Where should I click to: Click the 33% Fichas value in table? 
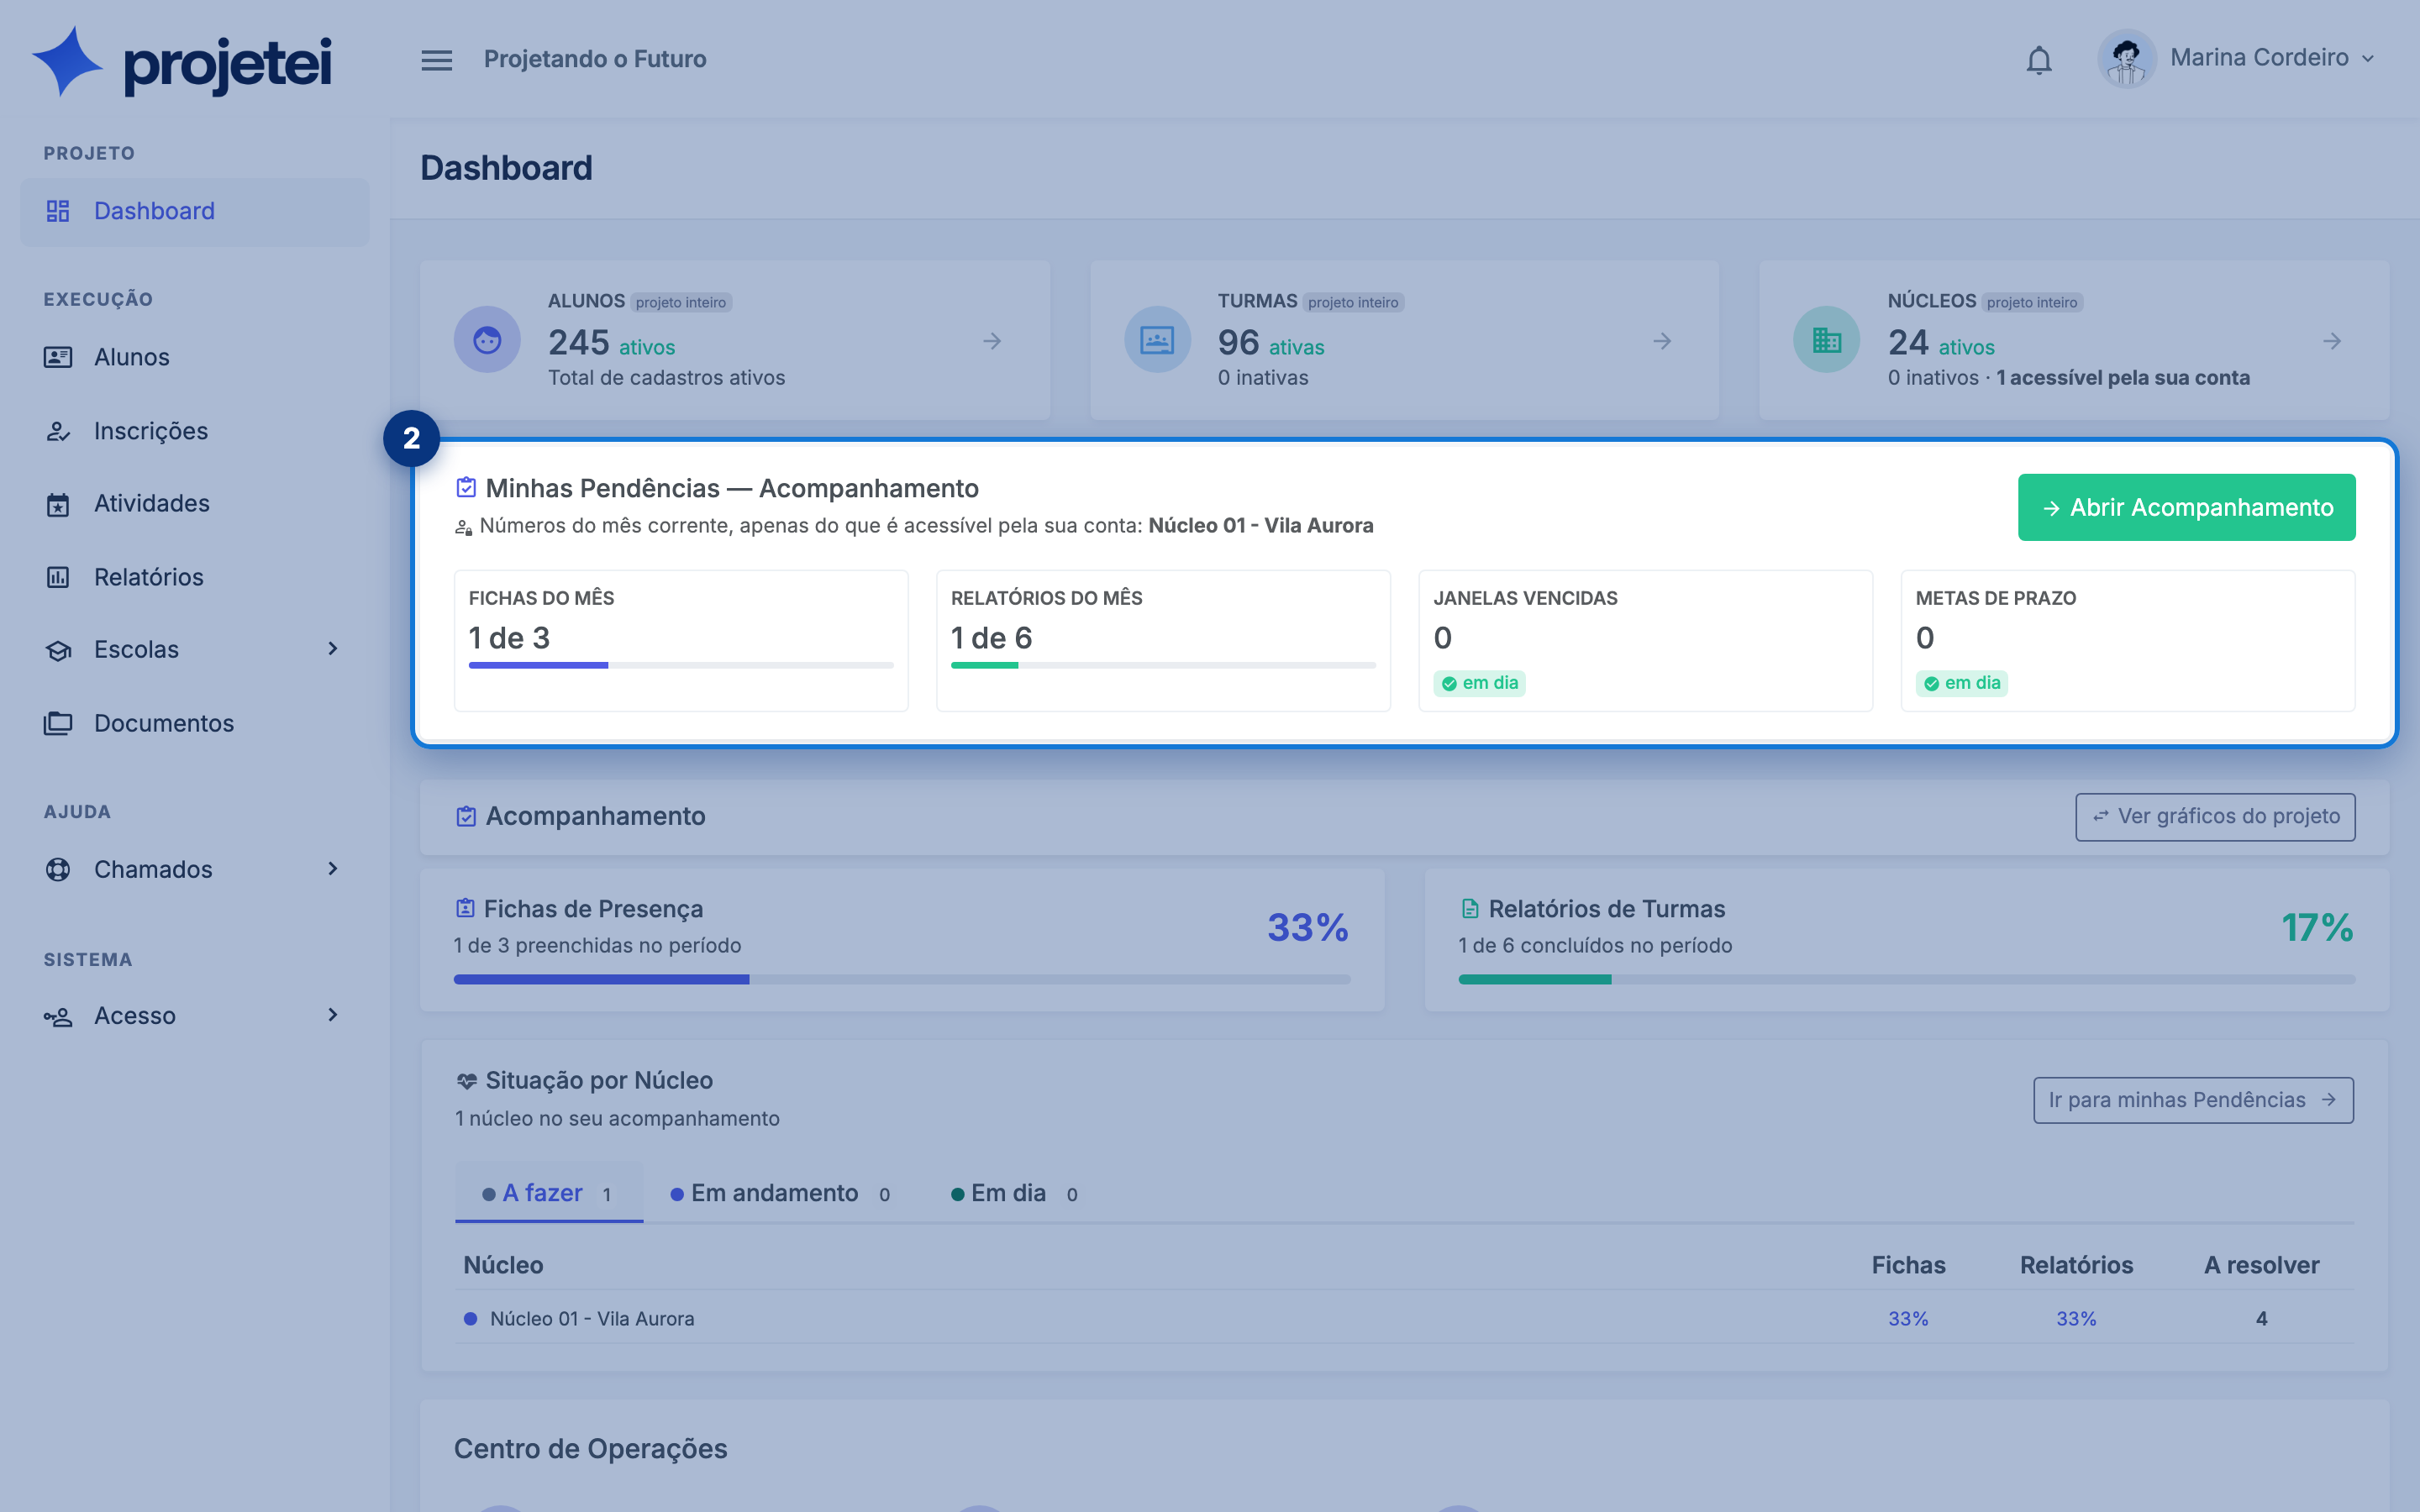click(1908, 1319)
